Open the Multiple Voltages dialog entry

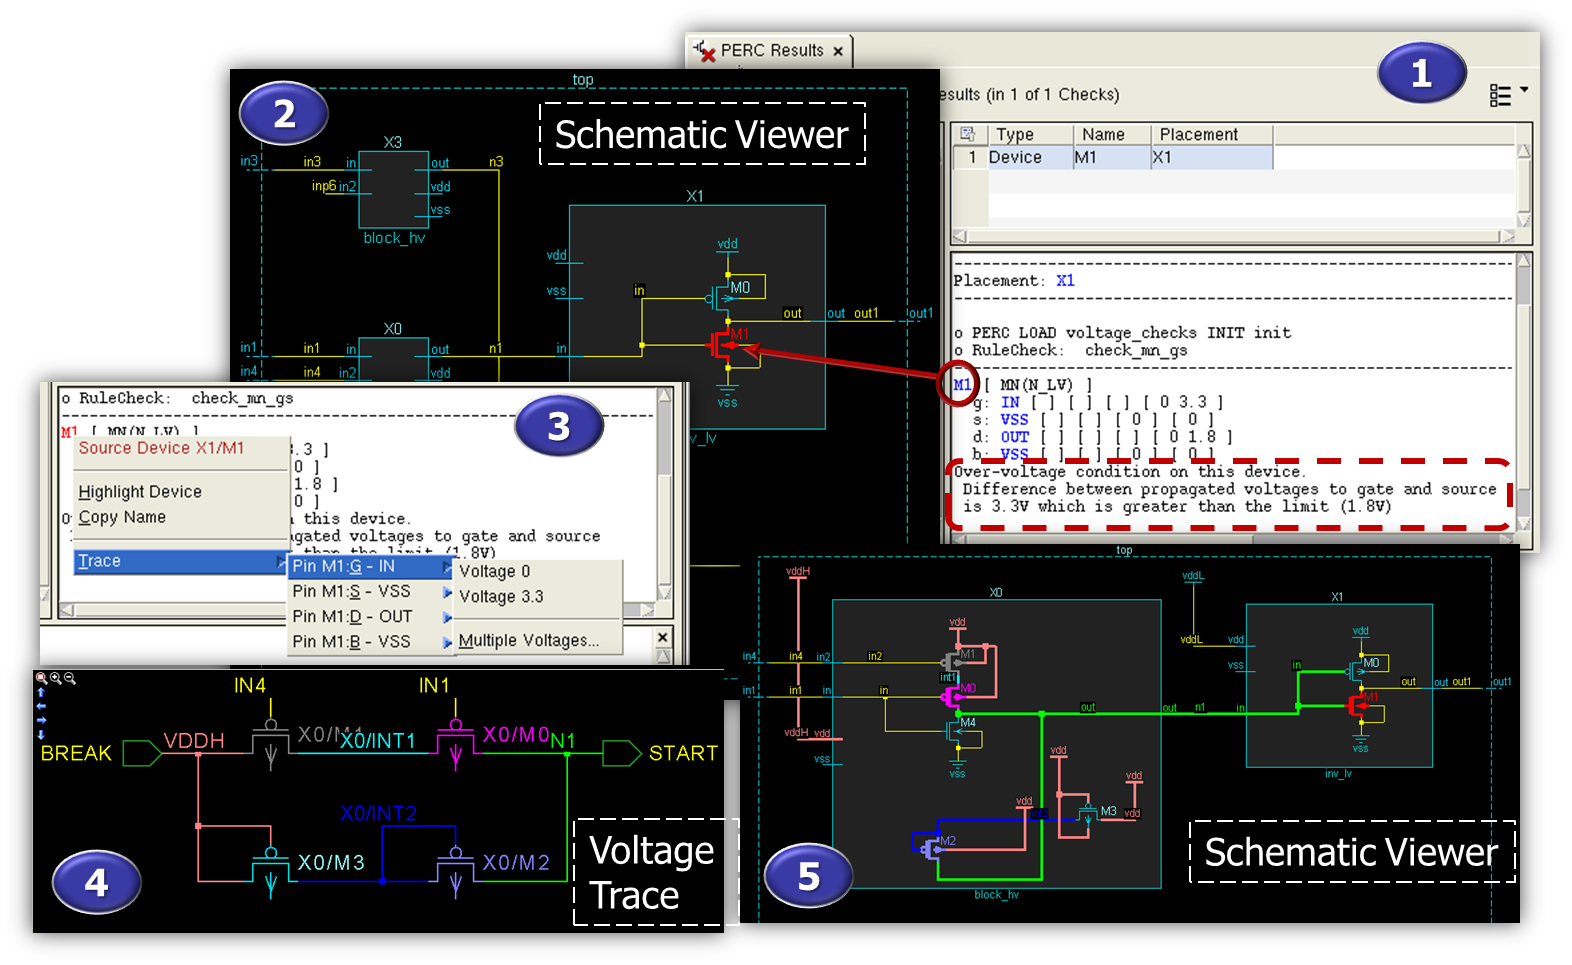(528, 641)
